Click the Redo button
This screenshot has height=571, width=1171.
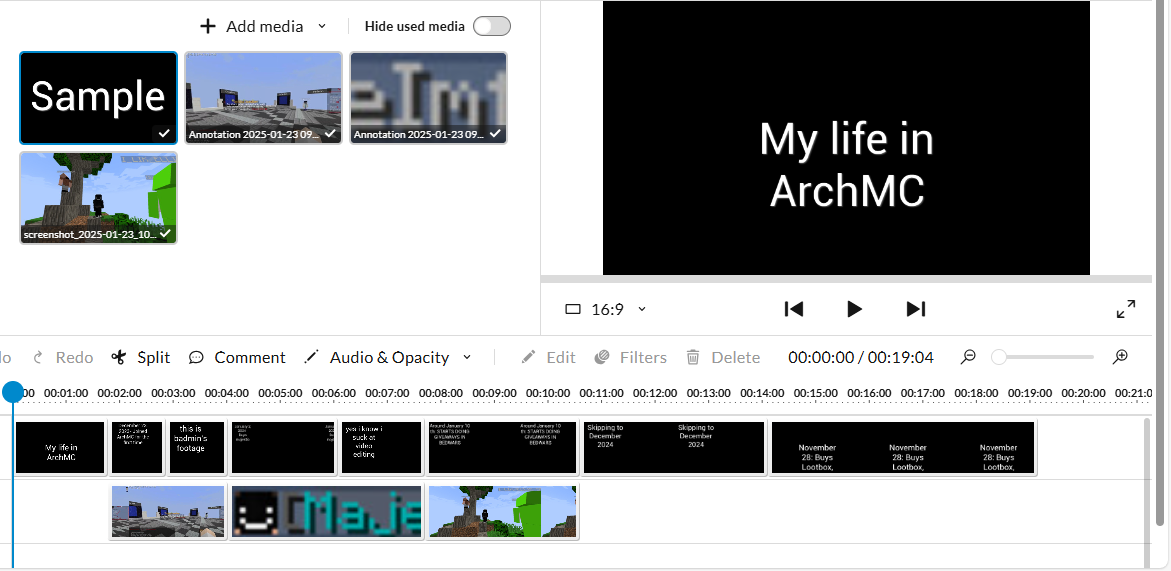click(63, 358)
